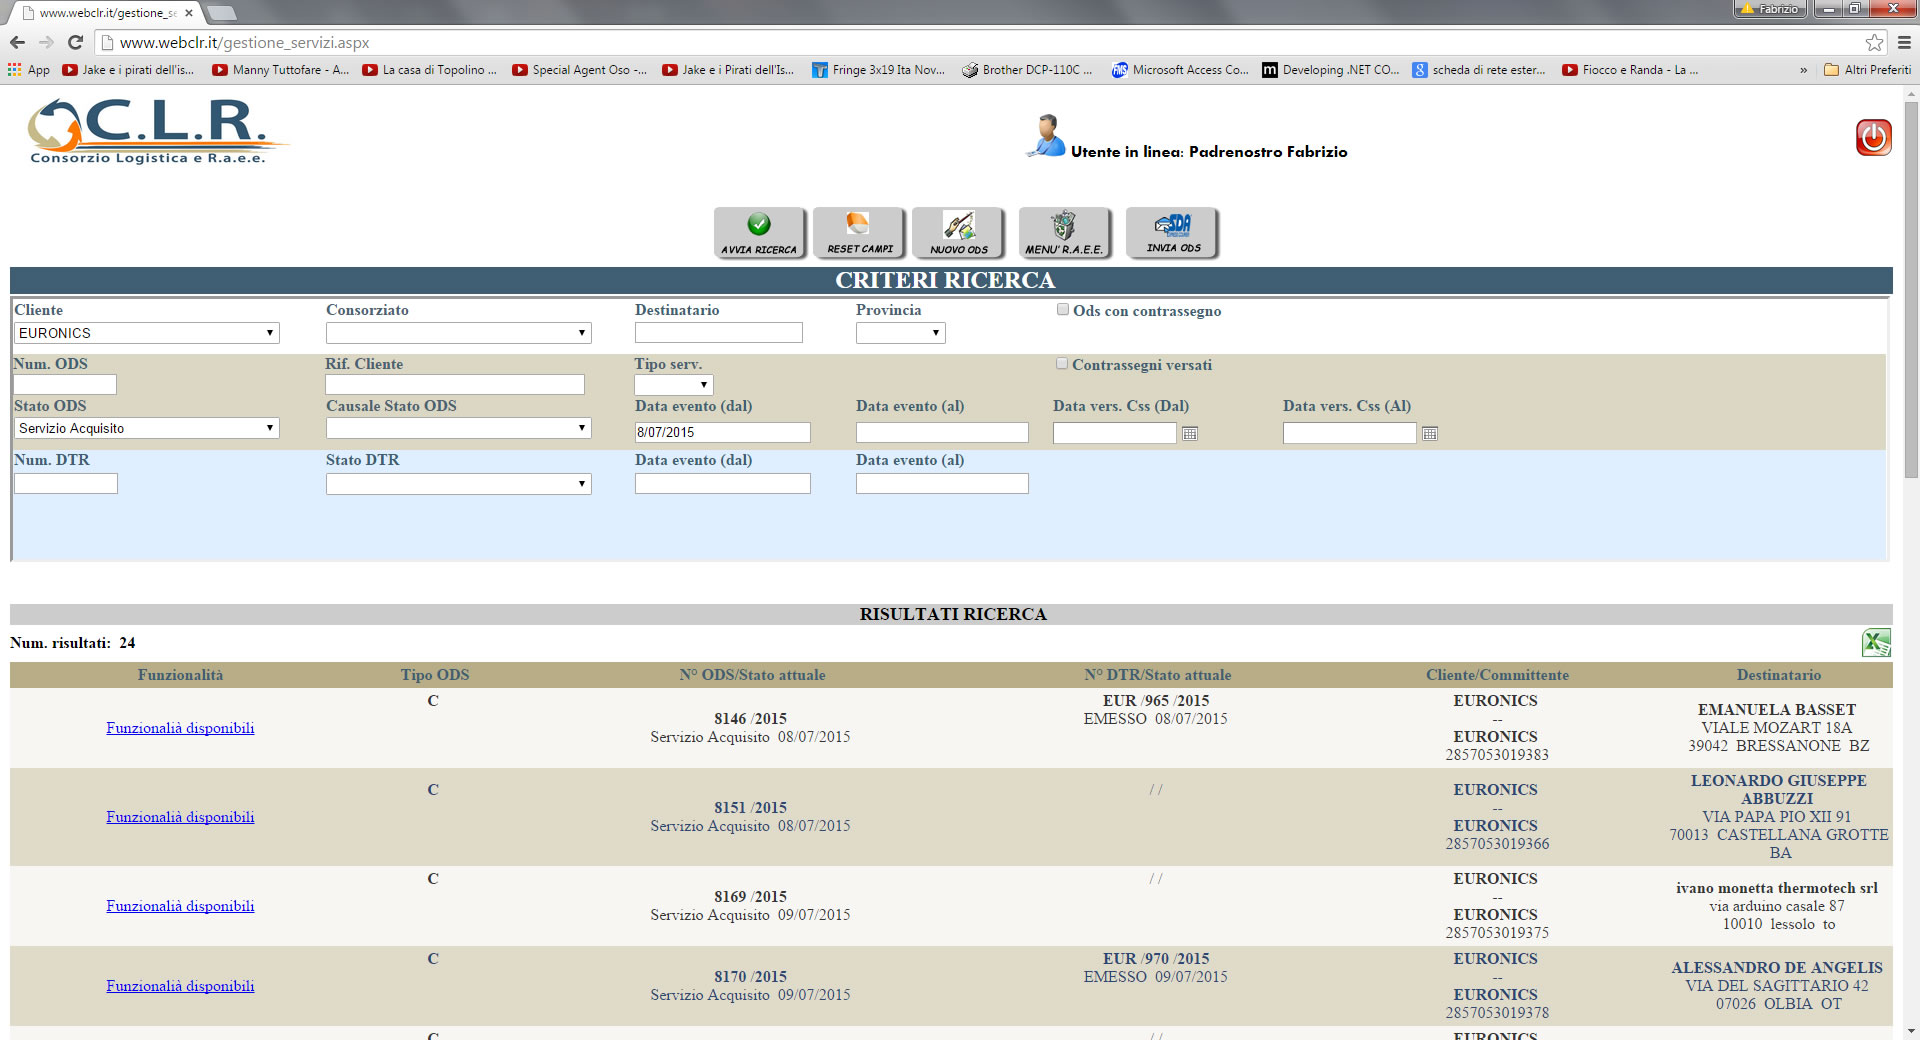1920x1040 pixels.
Task: Open Funzionalià disponibili for ODS 8169
Action: point(180,906)
